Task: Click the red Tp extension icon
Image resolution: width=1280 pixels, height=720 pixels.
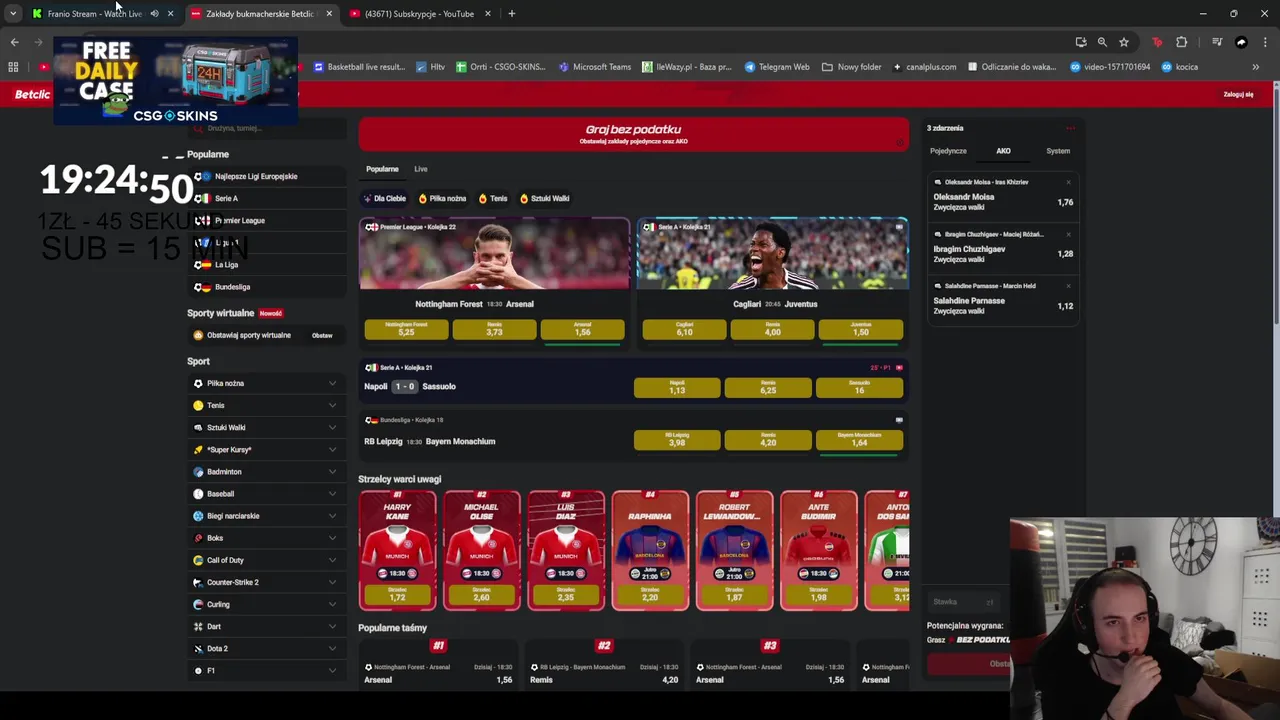Action: click(1157, 42)
